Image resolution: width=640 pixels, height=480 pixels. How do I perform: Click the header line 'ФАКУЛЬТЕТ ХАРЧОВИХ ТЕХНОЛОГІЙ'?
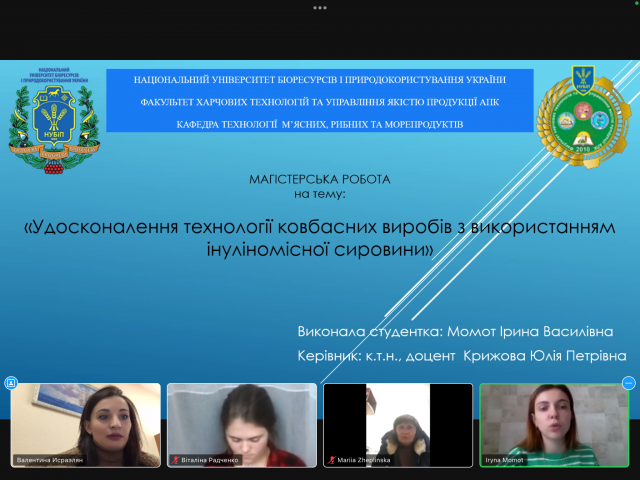coord(320,102)
